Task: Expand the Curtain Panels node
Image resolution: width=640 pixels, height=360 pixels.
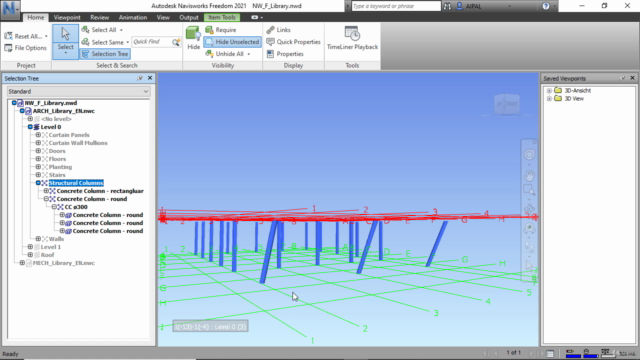Action: pos(38,135)
